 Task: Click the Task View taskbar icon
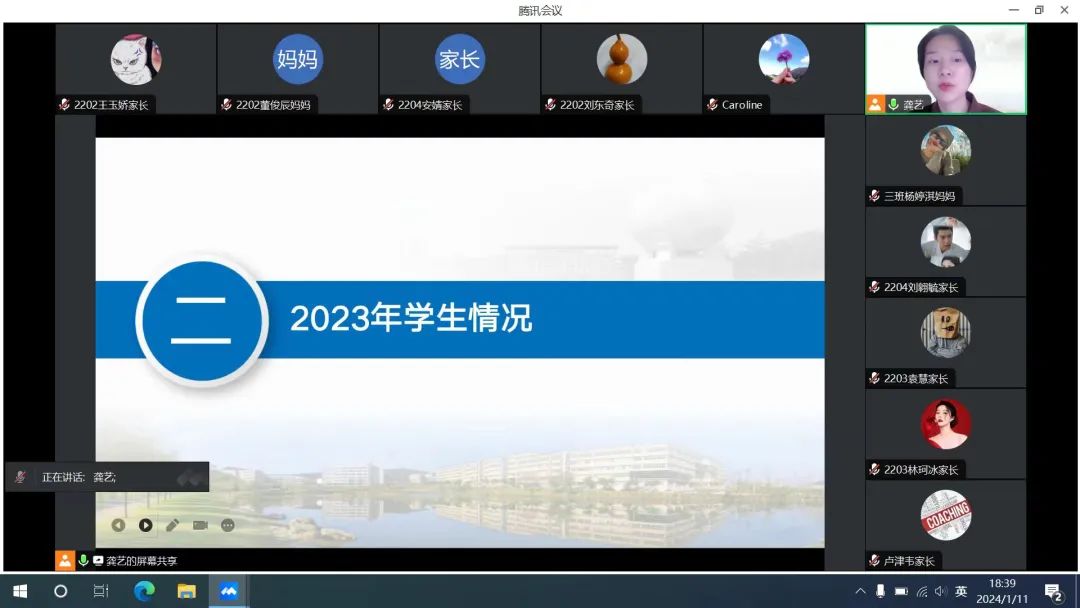click(x=101, y=591)
